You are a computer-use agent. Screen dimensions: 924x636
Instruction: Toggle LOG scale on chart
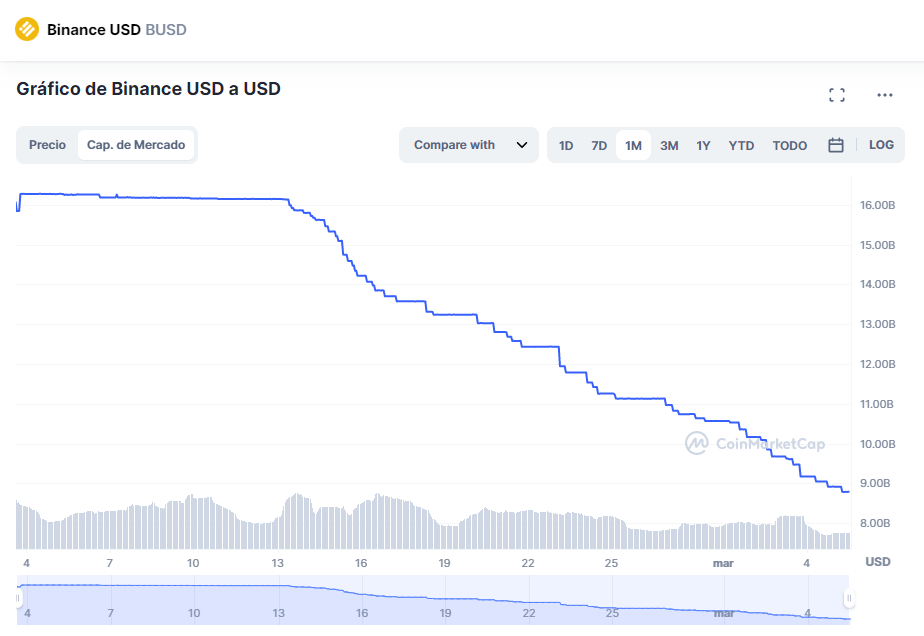coord(881,145)
